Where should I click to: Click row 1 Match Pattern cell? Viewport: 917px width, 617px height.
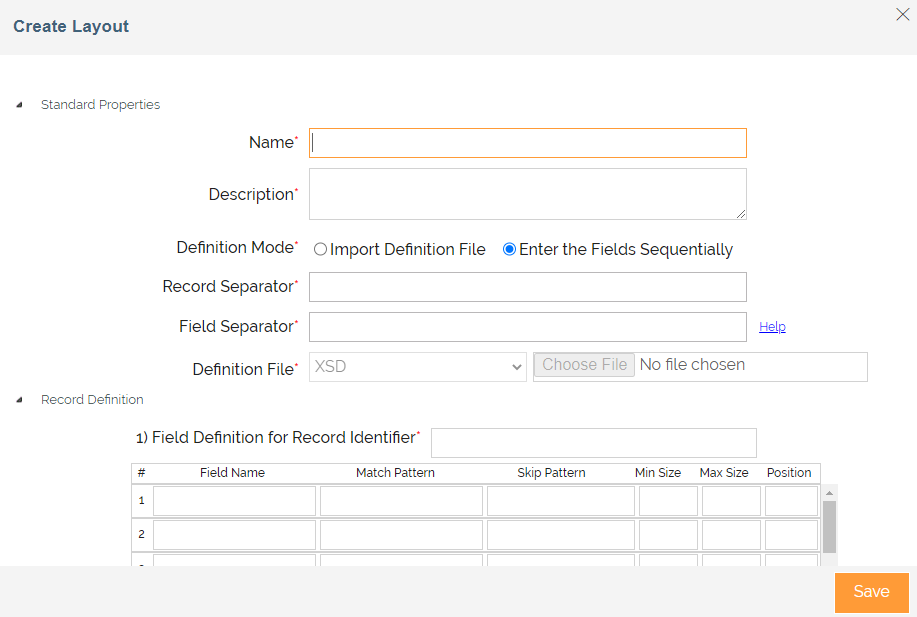pyautogui.click(x=401, y=501)
